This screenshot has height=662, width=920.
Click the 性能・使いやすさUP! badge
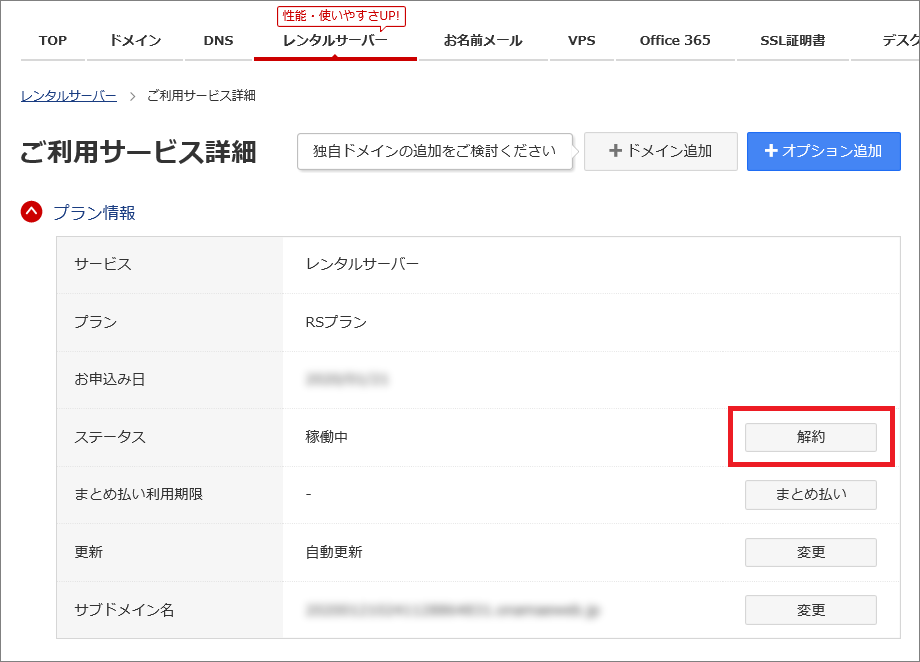[x=340, y=16]
